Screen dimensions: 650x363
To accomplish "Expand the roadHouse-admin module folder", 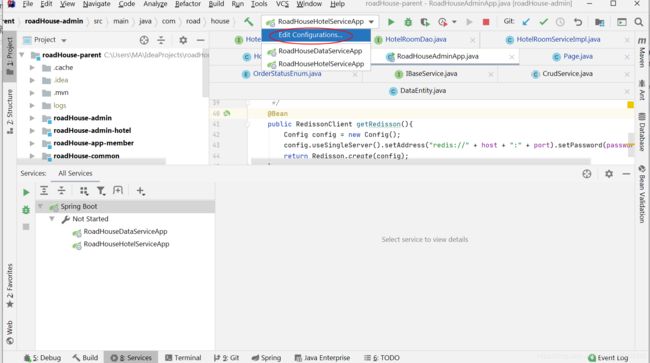I will 32,118.
